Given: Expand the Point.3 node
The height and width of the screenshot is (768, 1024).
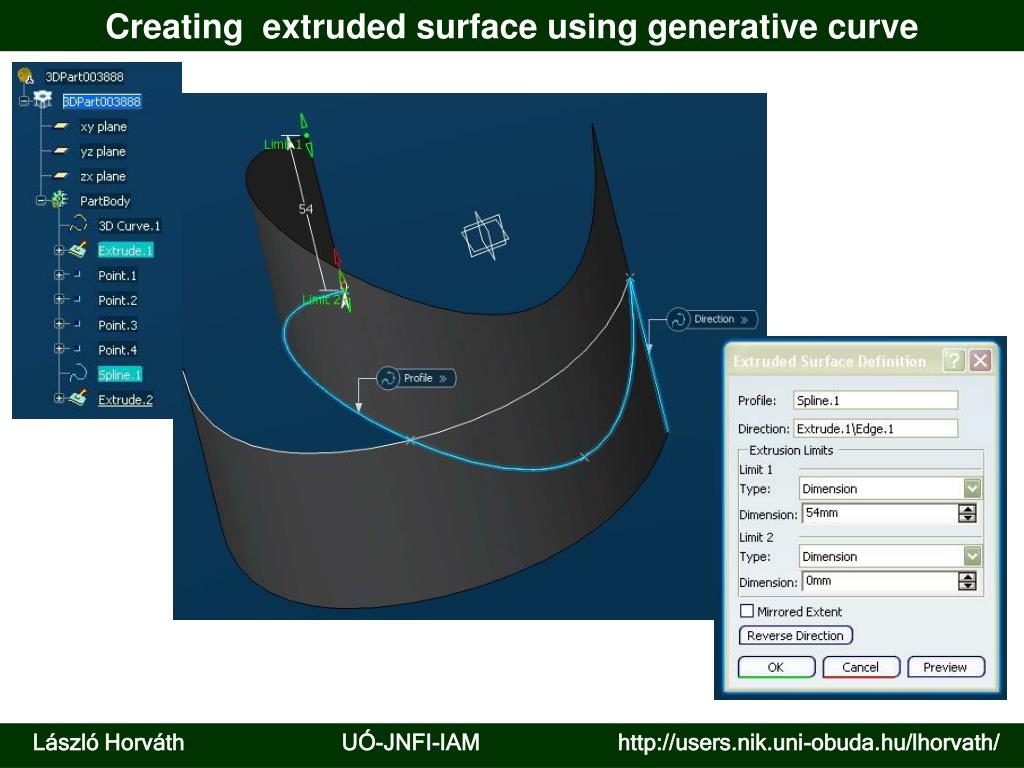Looking at the screenshot, I should click(x=59, y=324).
